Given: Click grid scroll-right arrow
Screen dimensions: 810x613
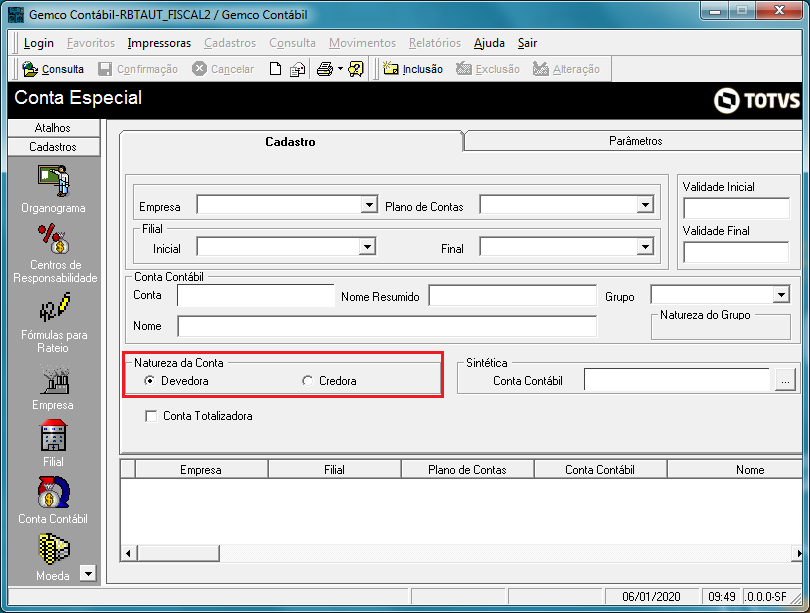Looking at the screenshot, I should tap(798, 553).
